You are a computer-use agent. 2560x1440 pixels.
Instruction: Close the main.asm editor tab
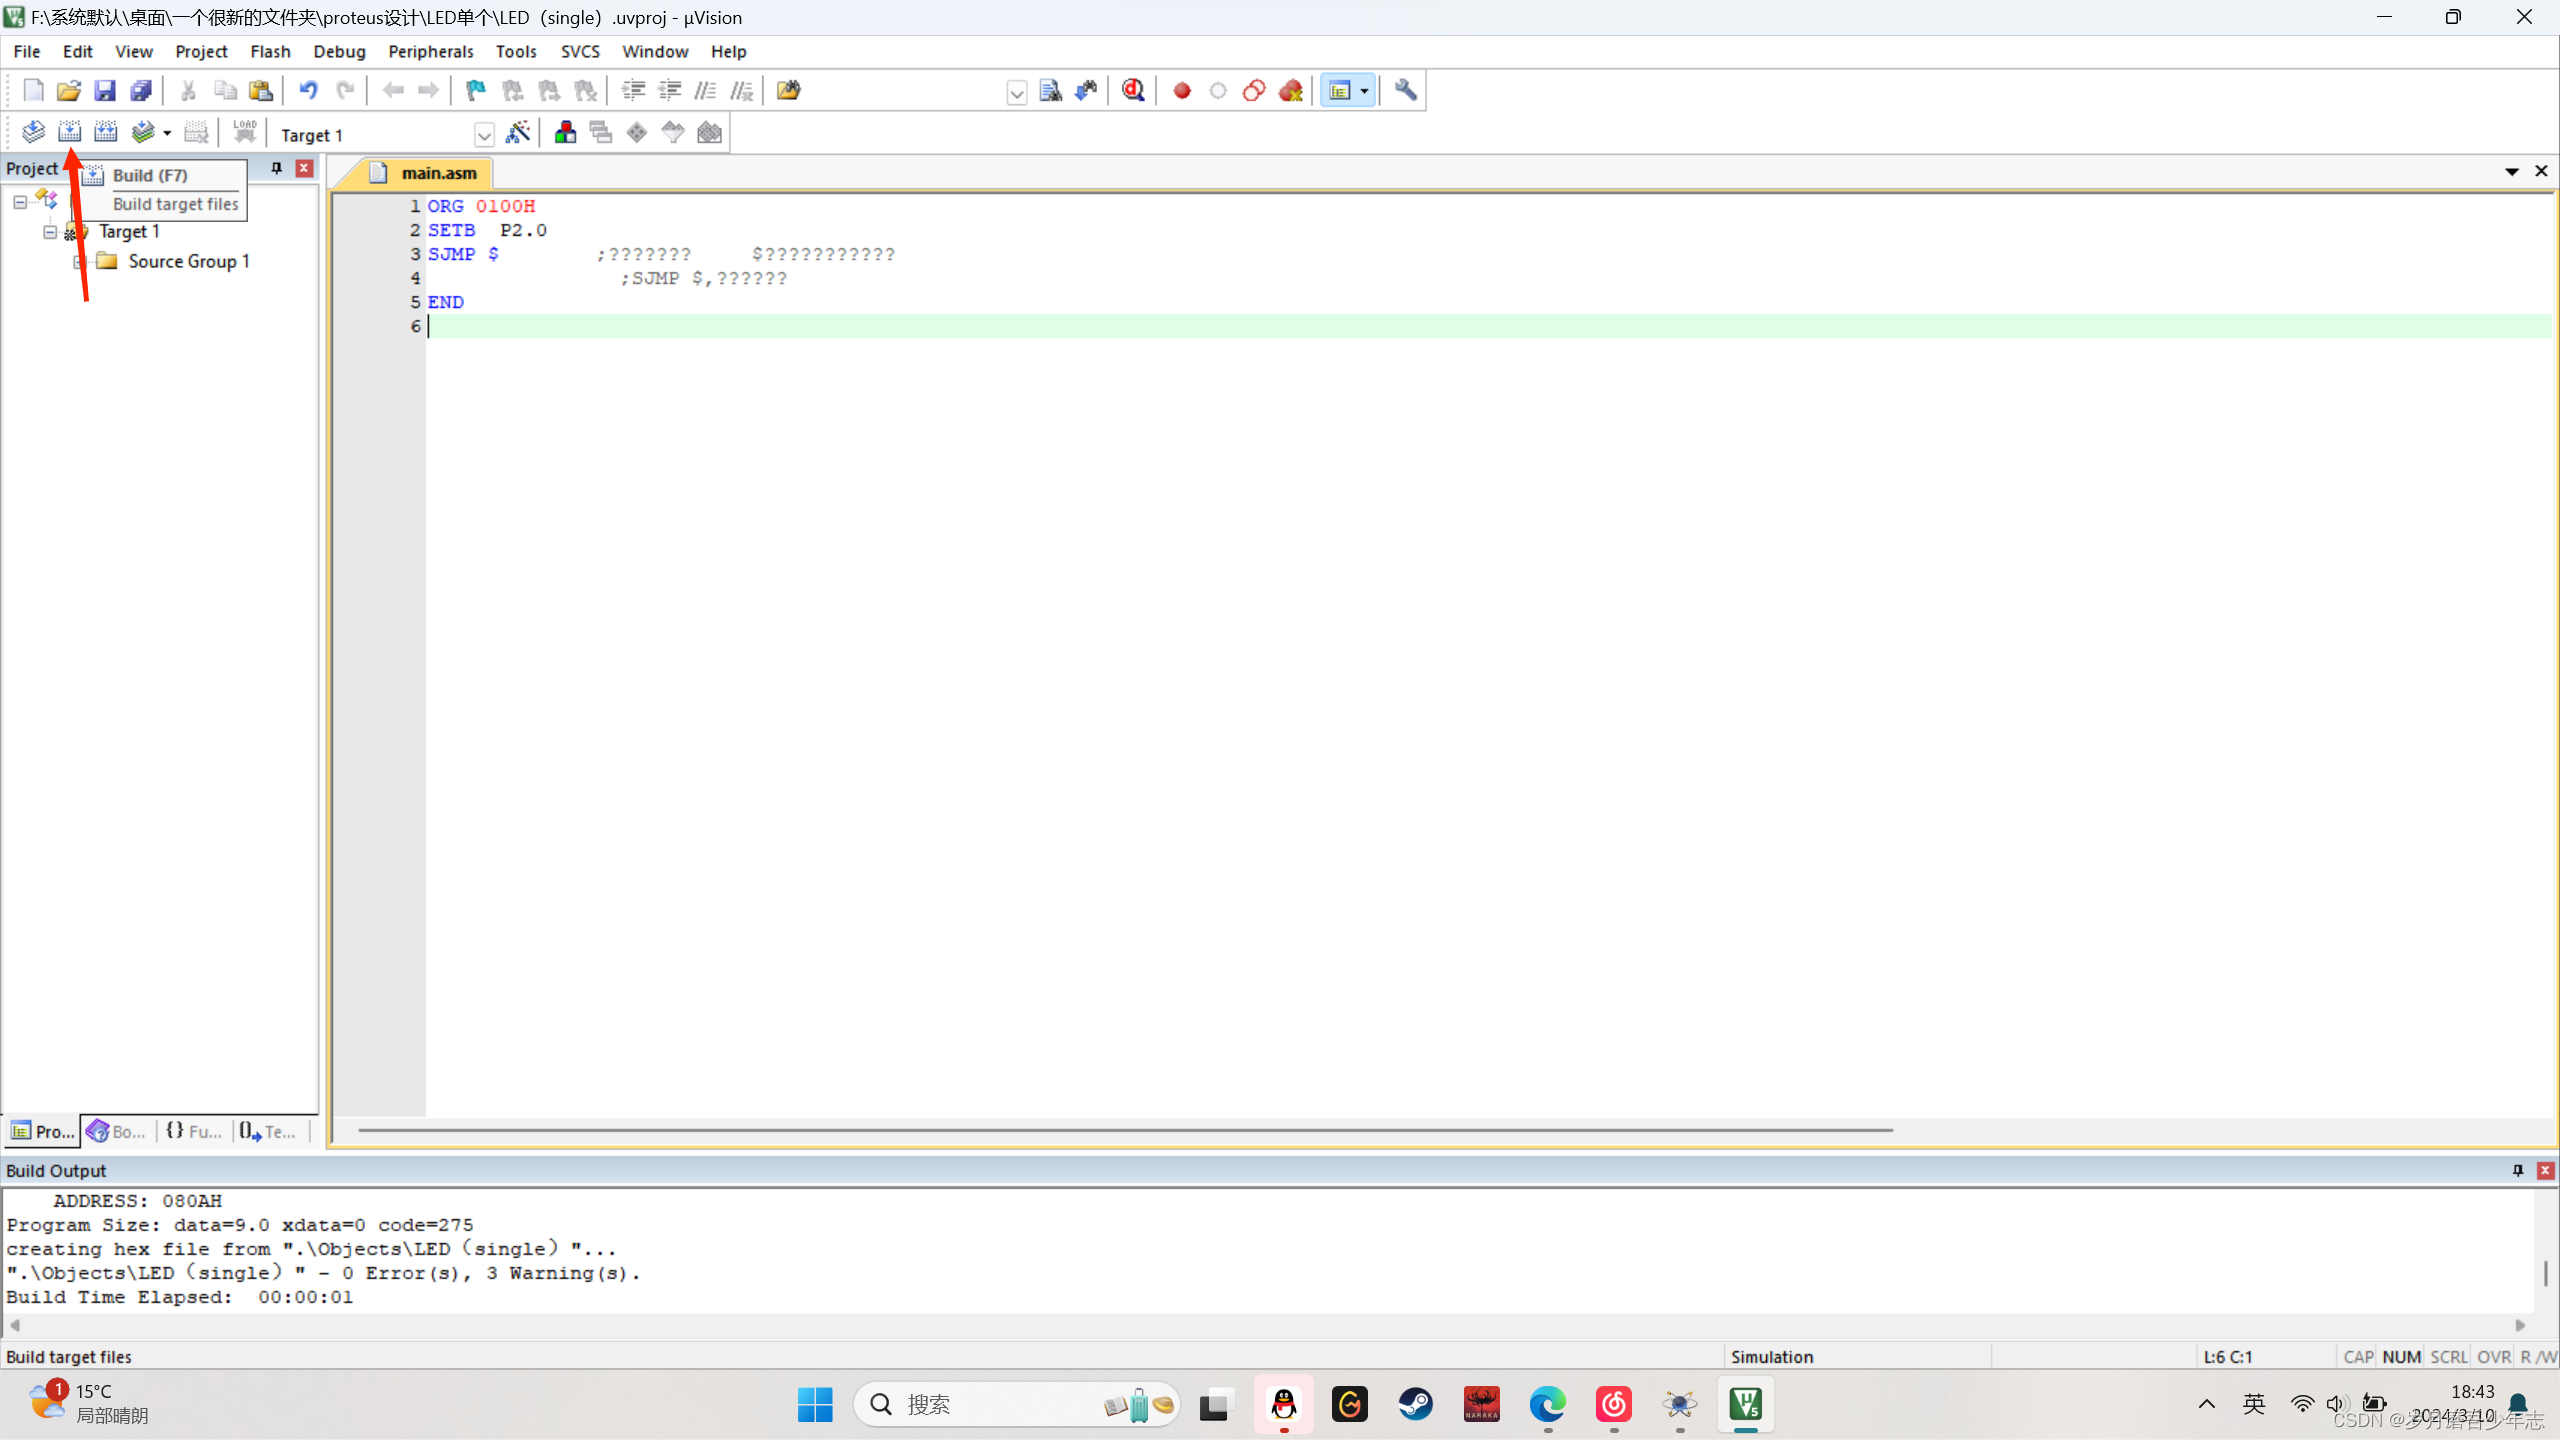point(2541,172)
